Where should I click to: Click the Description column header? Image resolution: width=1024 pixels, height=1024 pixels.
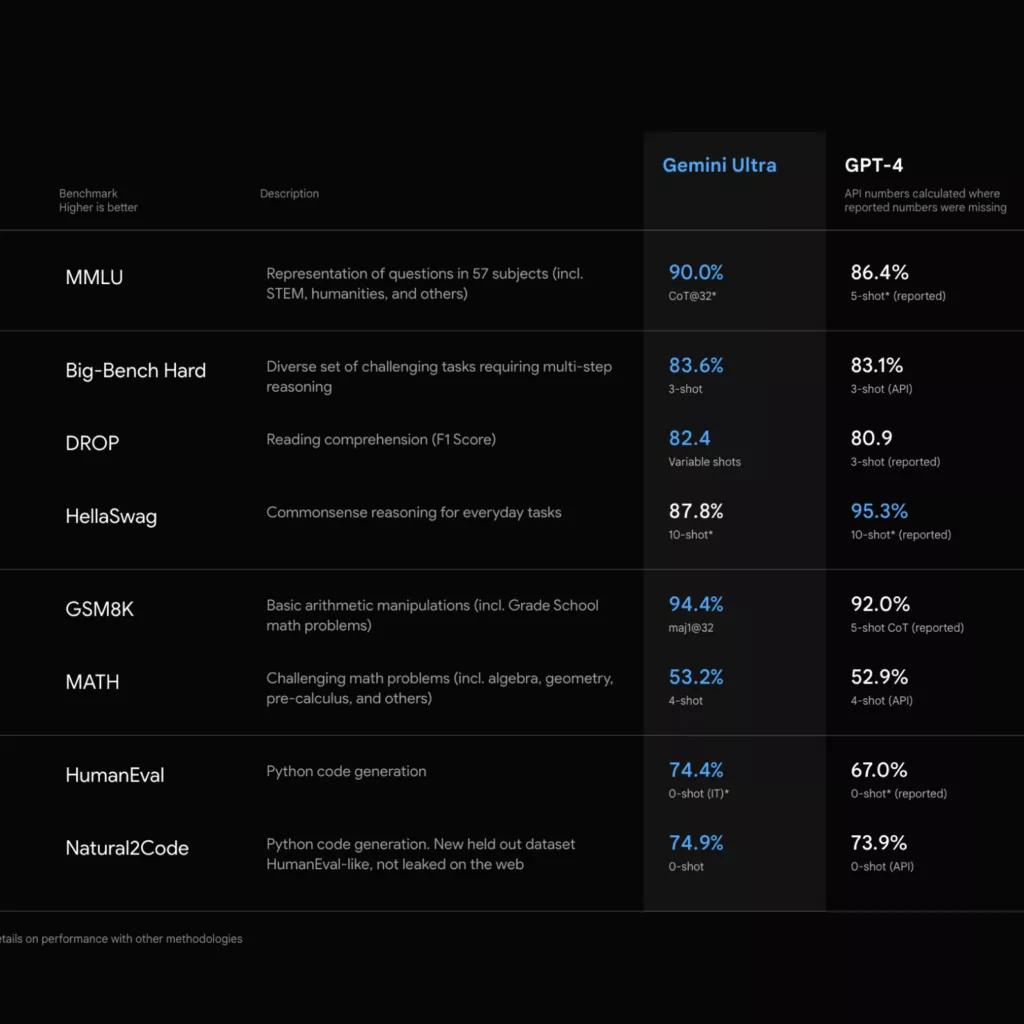pos(289,193)
